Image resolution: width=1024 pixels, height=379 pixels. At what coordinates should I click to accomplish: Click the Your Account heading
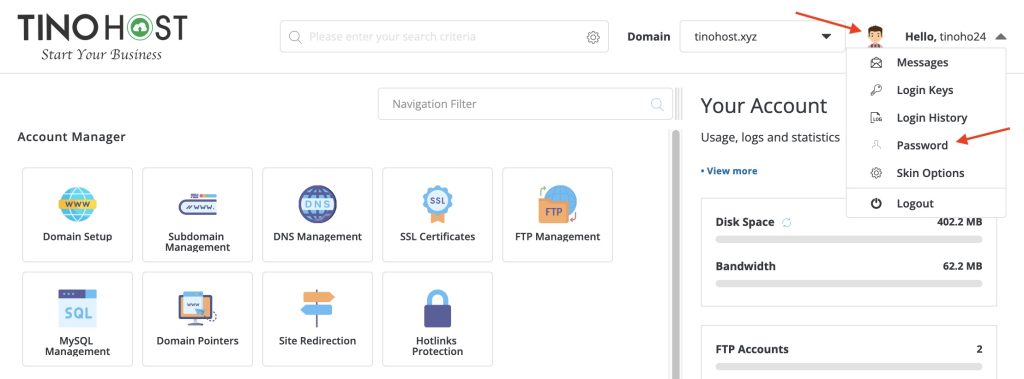(763, 106)
